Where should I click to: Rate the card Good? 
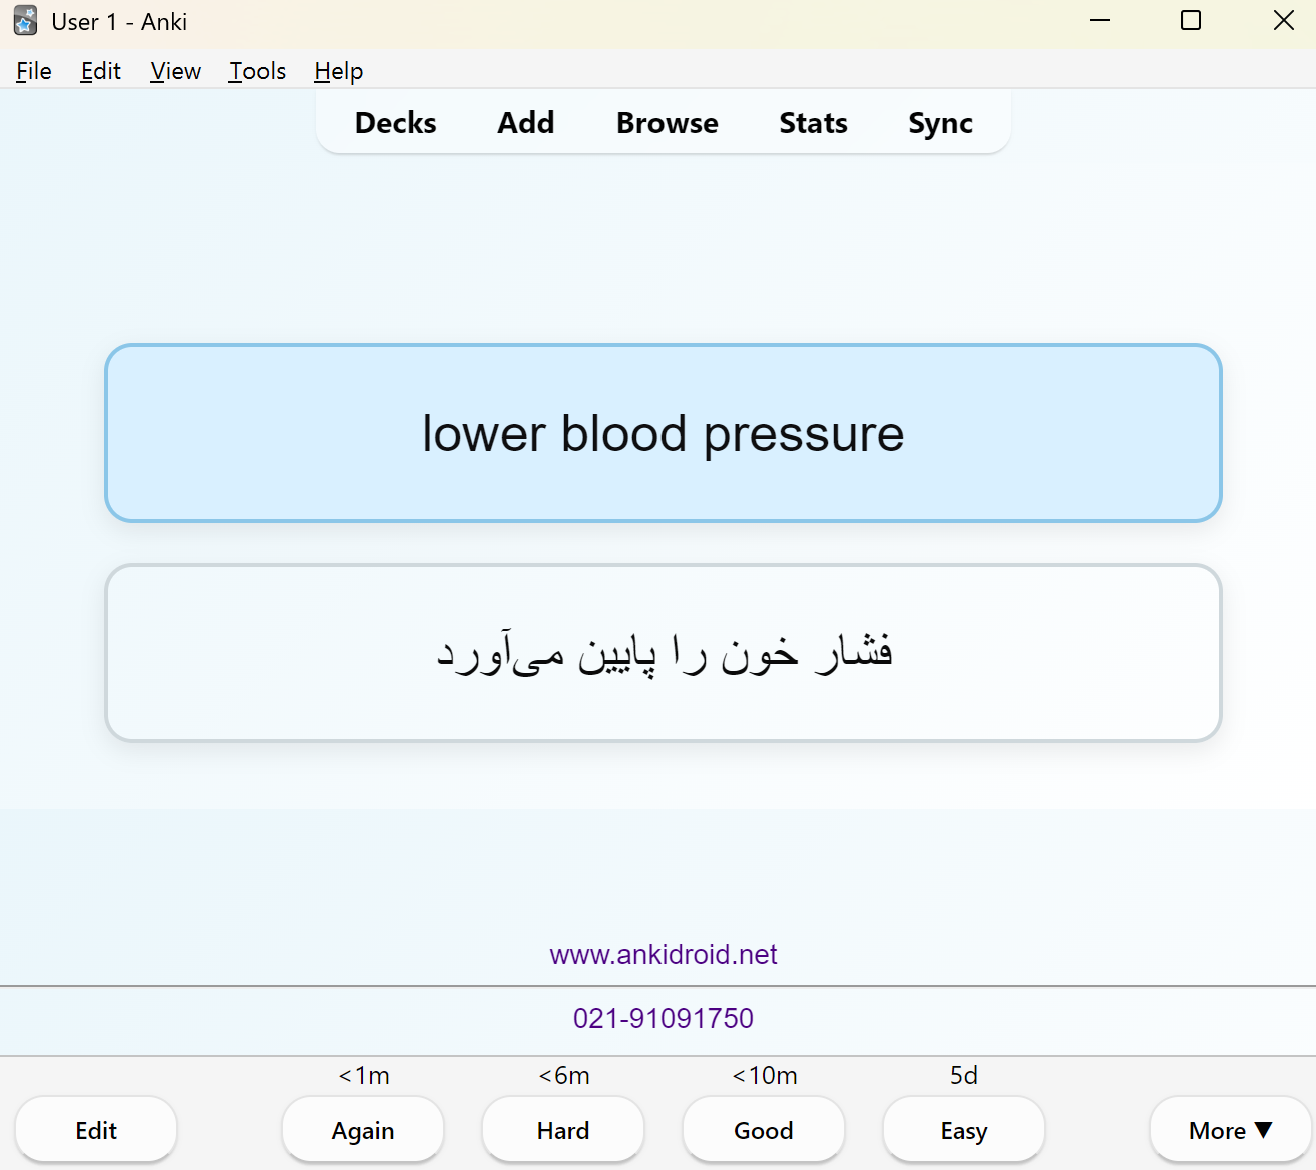point(764,1130)
